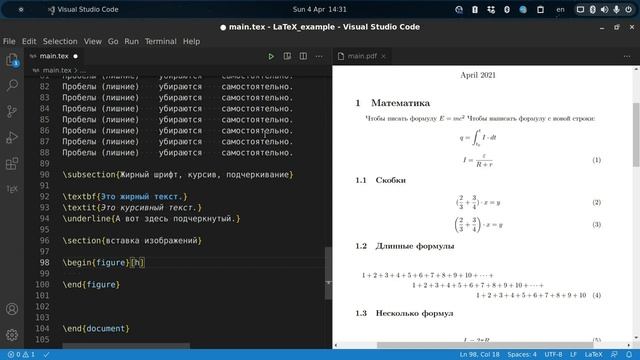The width and height of the screenshot is (640, 360).
Task: Change language mode via LaTeX
Action: click(x=593, y=355)
